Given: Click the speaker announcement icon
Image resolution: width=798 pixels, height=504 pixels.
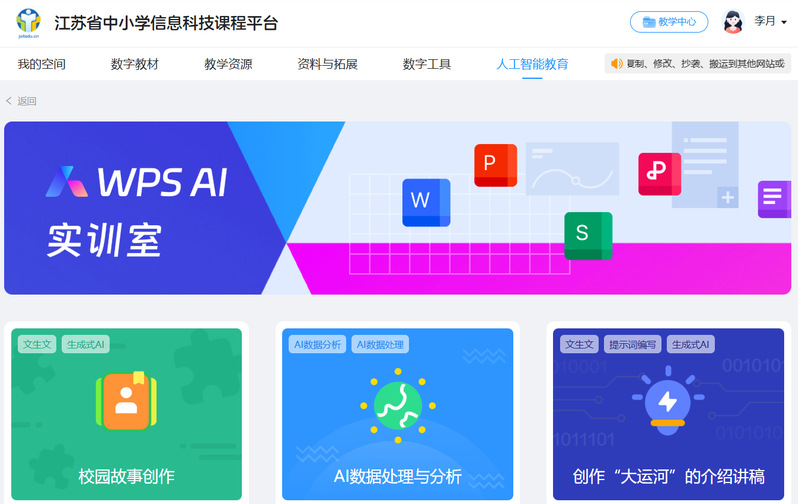Looking at the screenshot, I should coord(616,64).
